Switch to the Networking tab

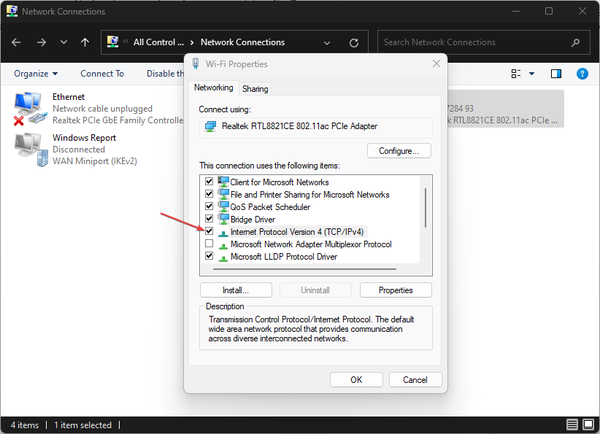[213, 88]
